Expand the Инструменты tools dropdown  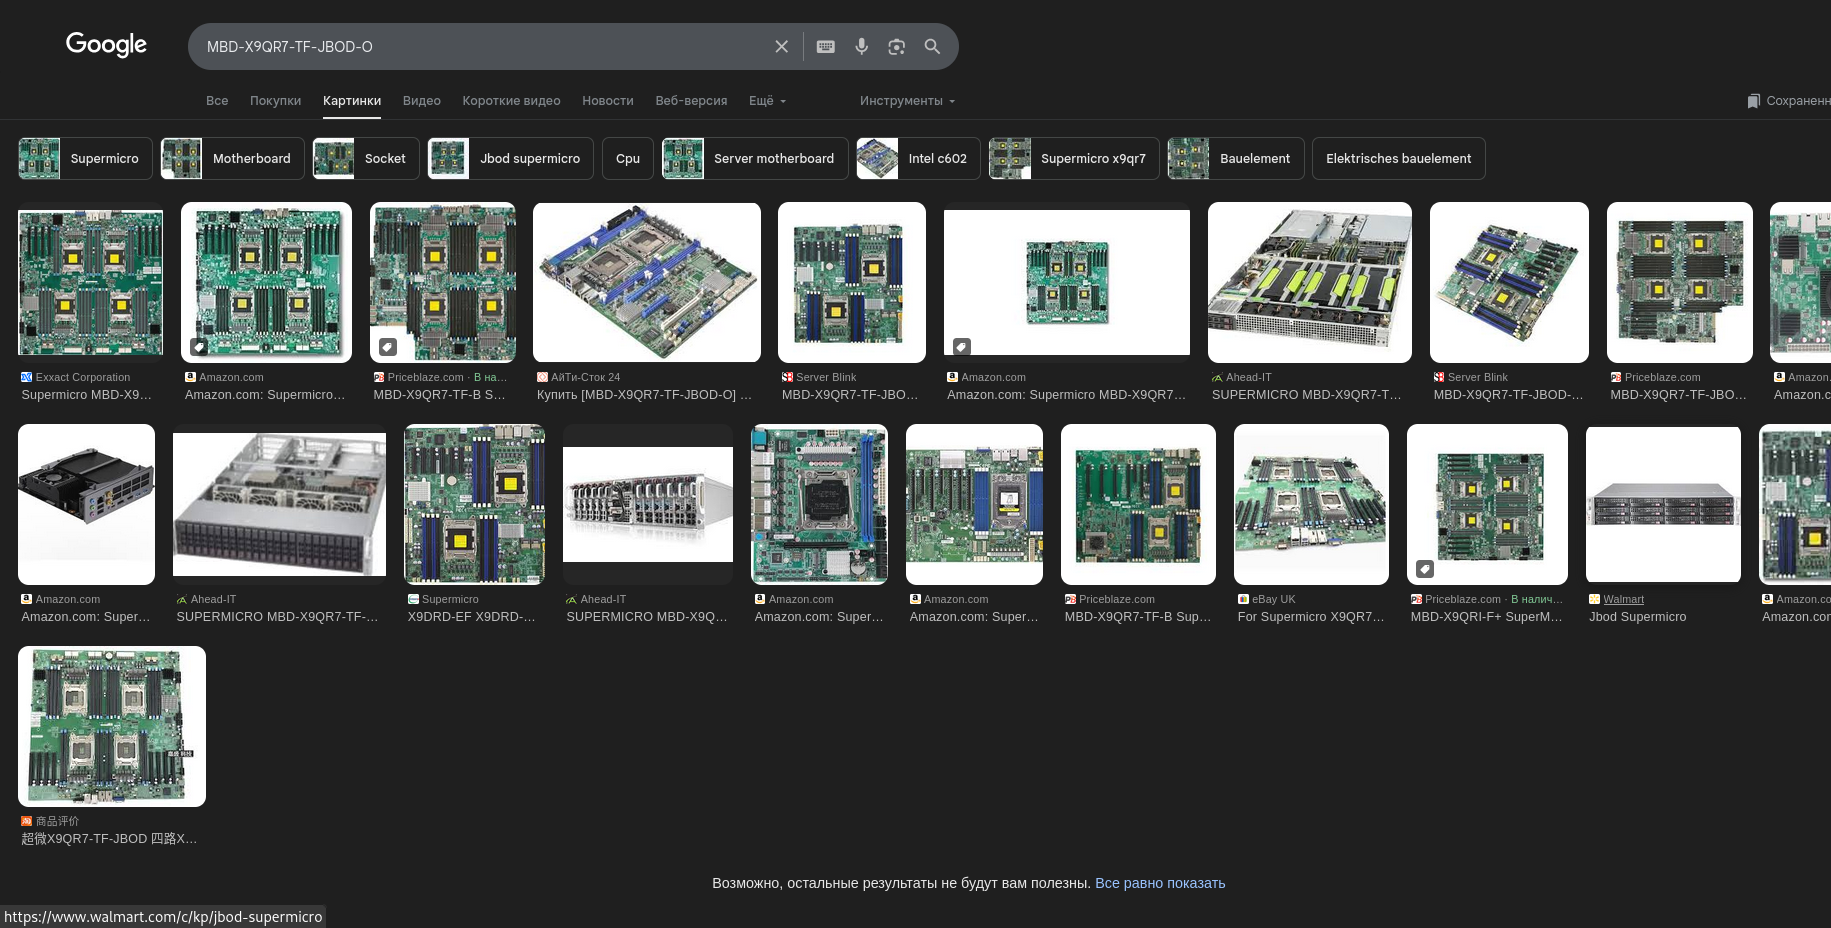[907, 101]
